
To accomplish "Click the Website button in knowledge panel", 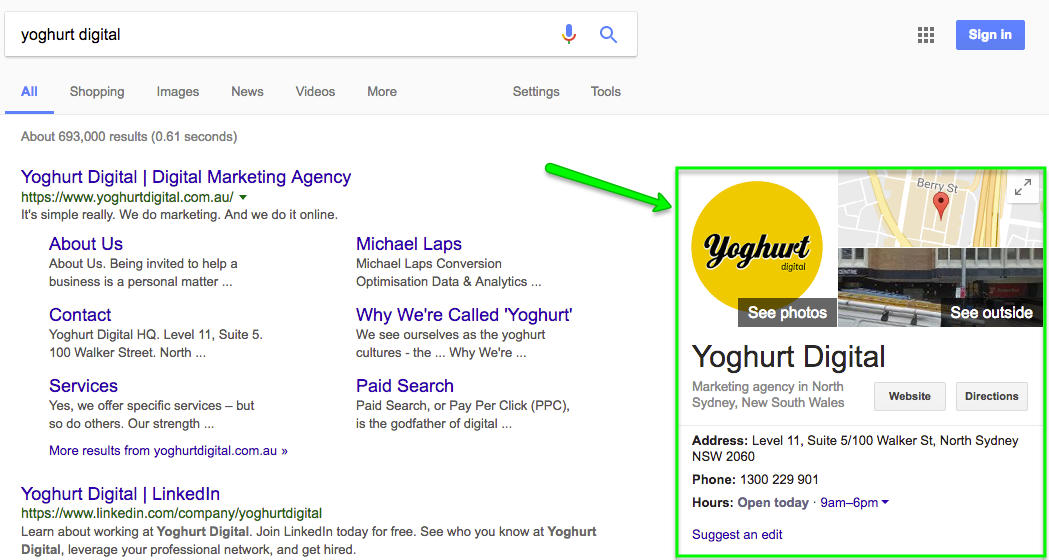I will click(910, 396).
